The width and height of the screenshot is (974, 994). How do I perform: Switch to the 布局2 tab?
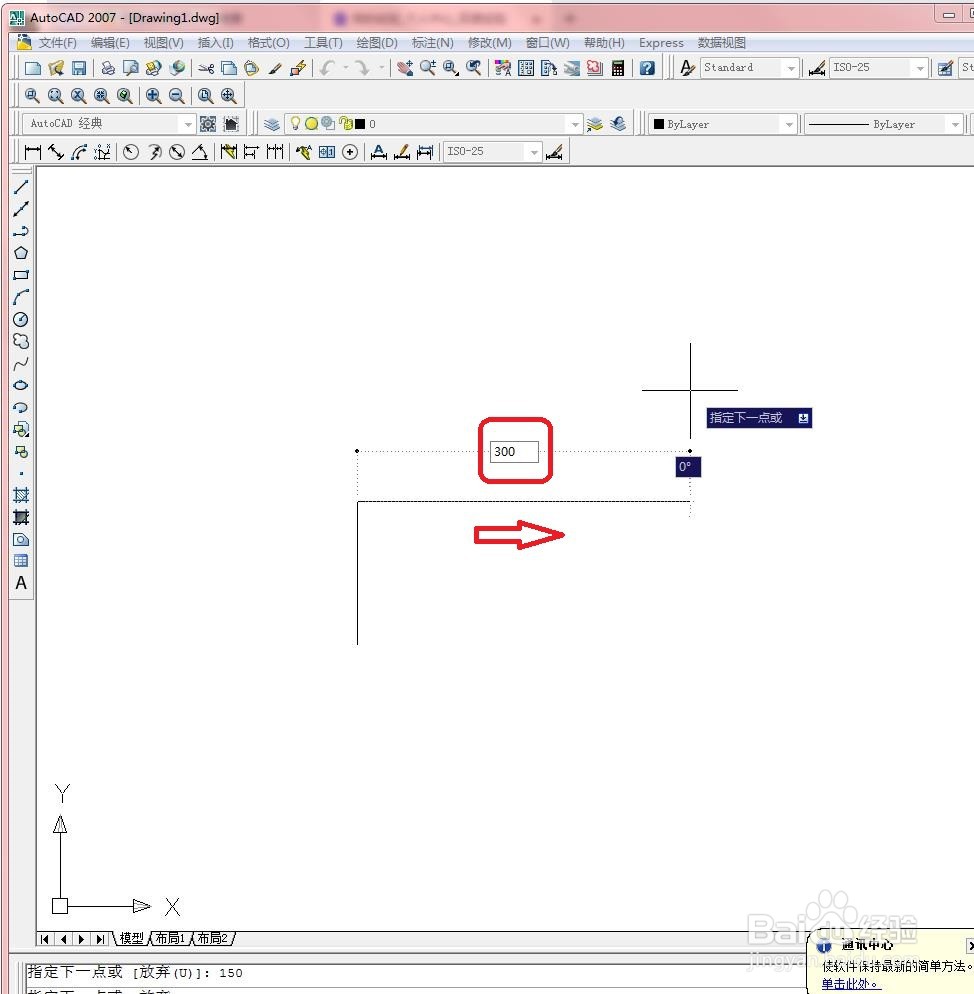212,938
